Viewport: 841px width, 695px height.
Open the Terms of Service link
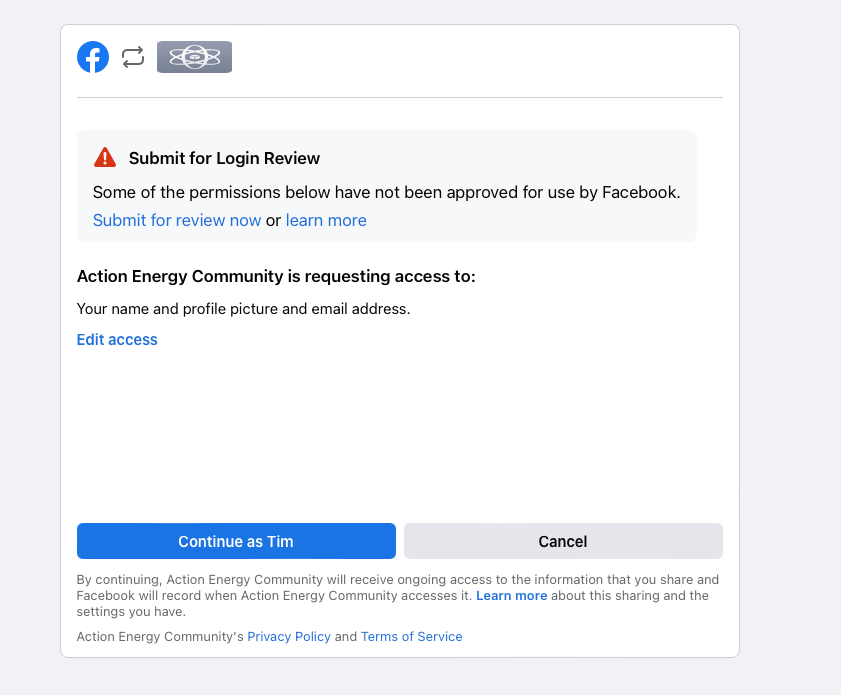411,636
